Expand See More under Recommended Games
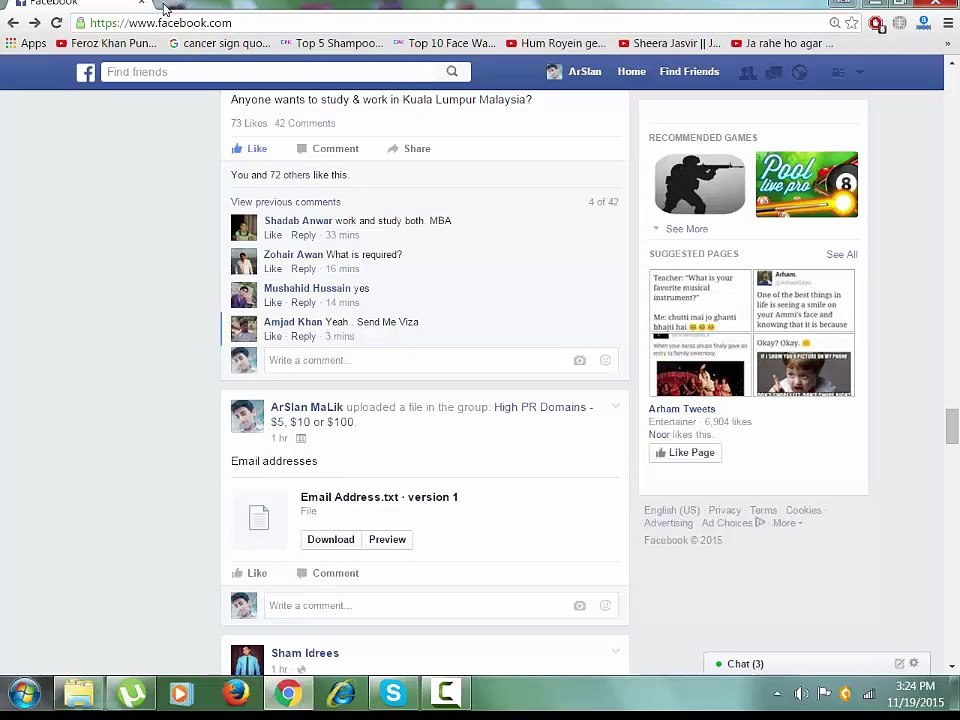This screenshot has height=720, width=960. point(681,229)
